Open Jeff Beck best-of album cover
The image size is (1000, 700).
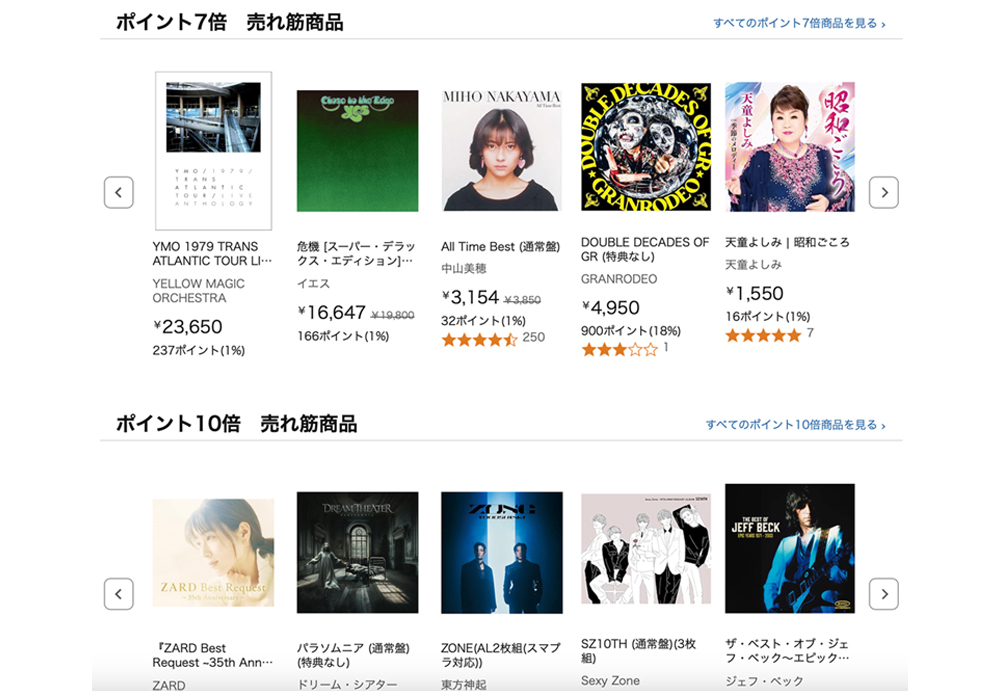tap(790, 548)
